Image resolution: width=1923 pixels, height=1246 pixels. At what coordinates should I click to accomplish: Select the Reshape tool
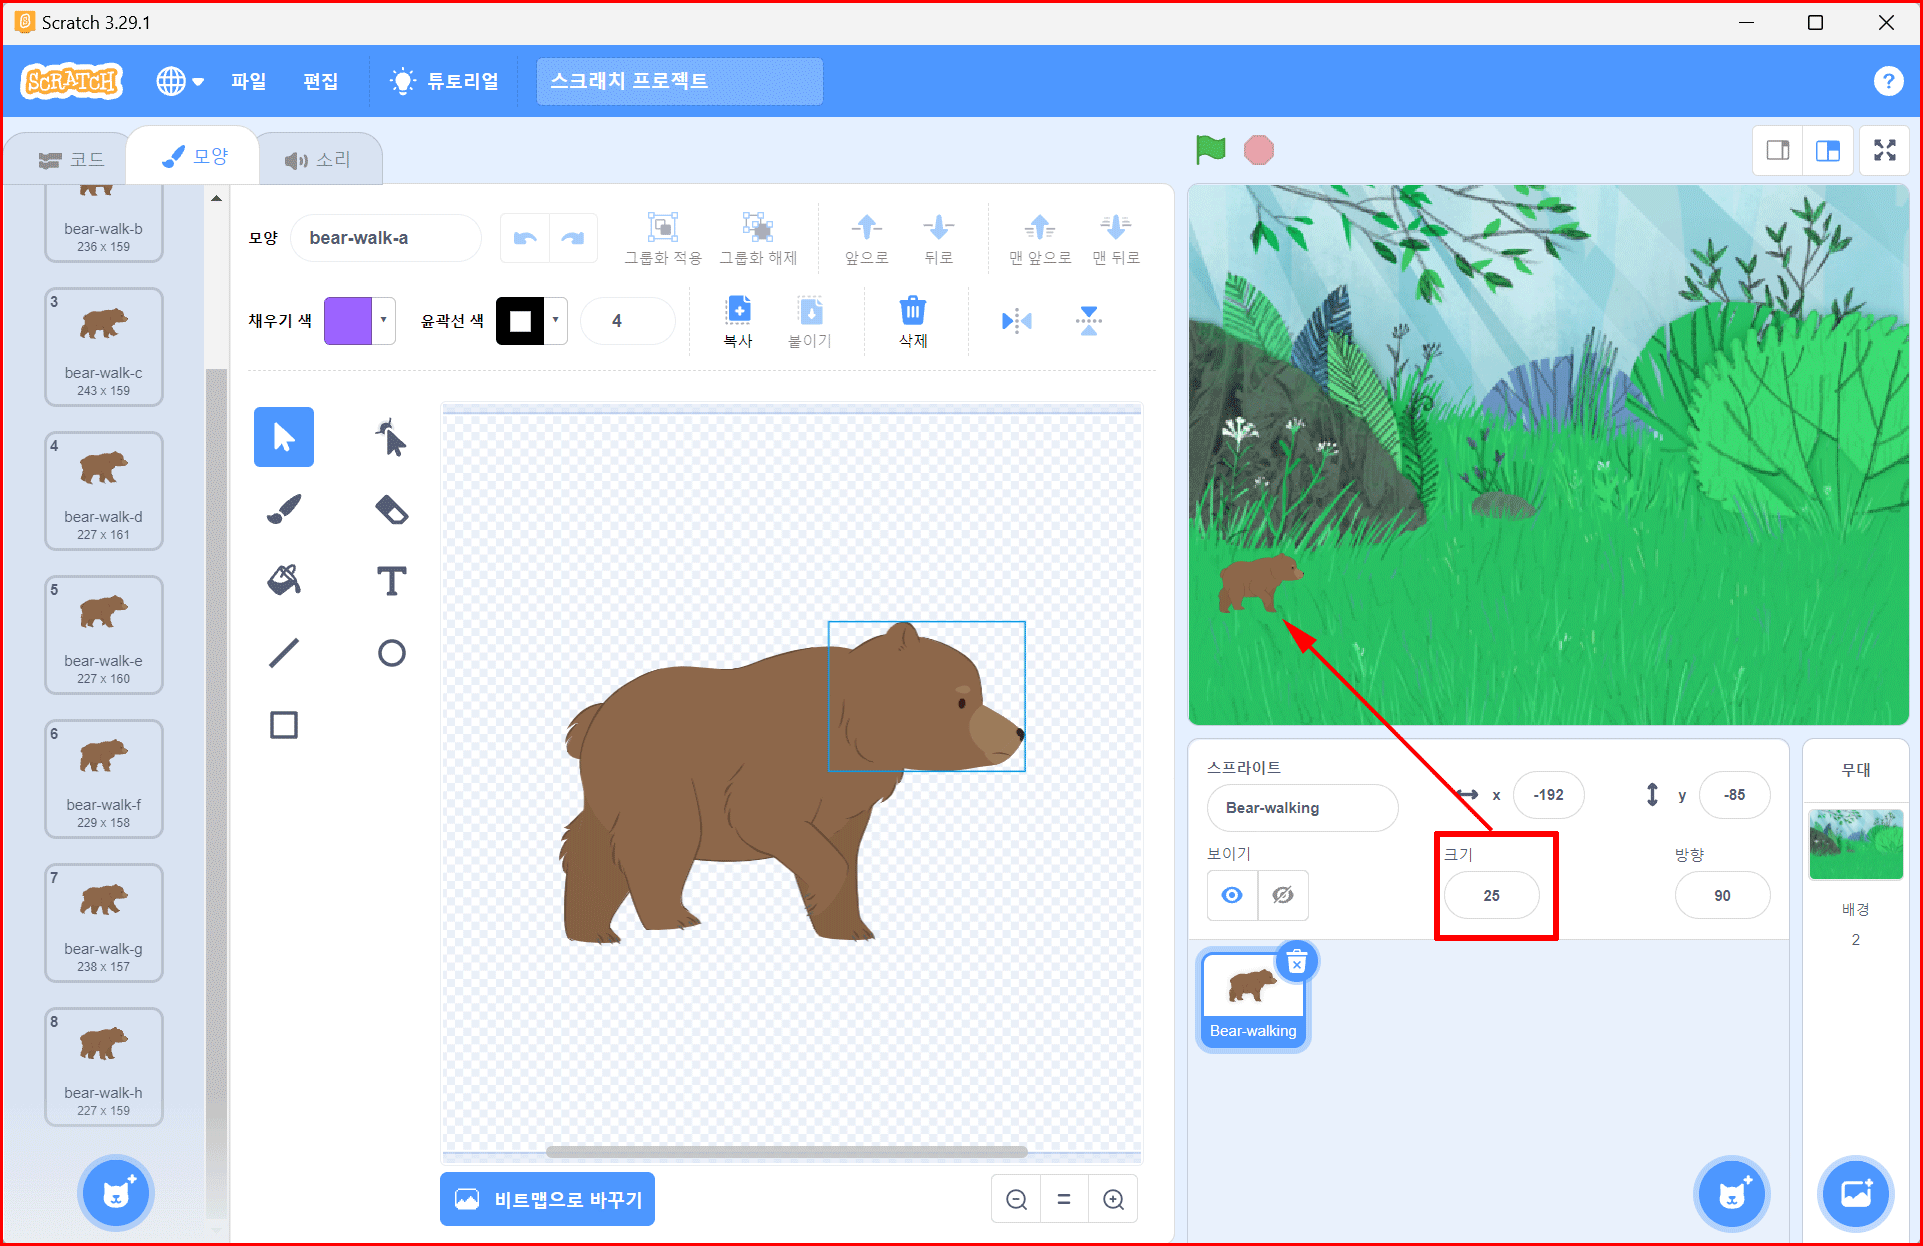(391, 437)
